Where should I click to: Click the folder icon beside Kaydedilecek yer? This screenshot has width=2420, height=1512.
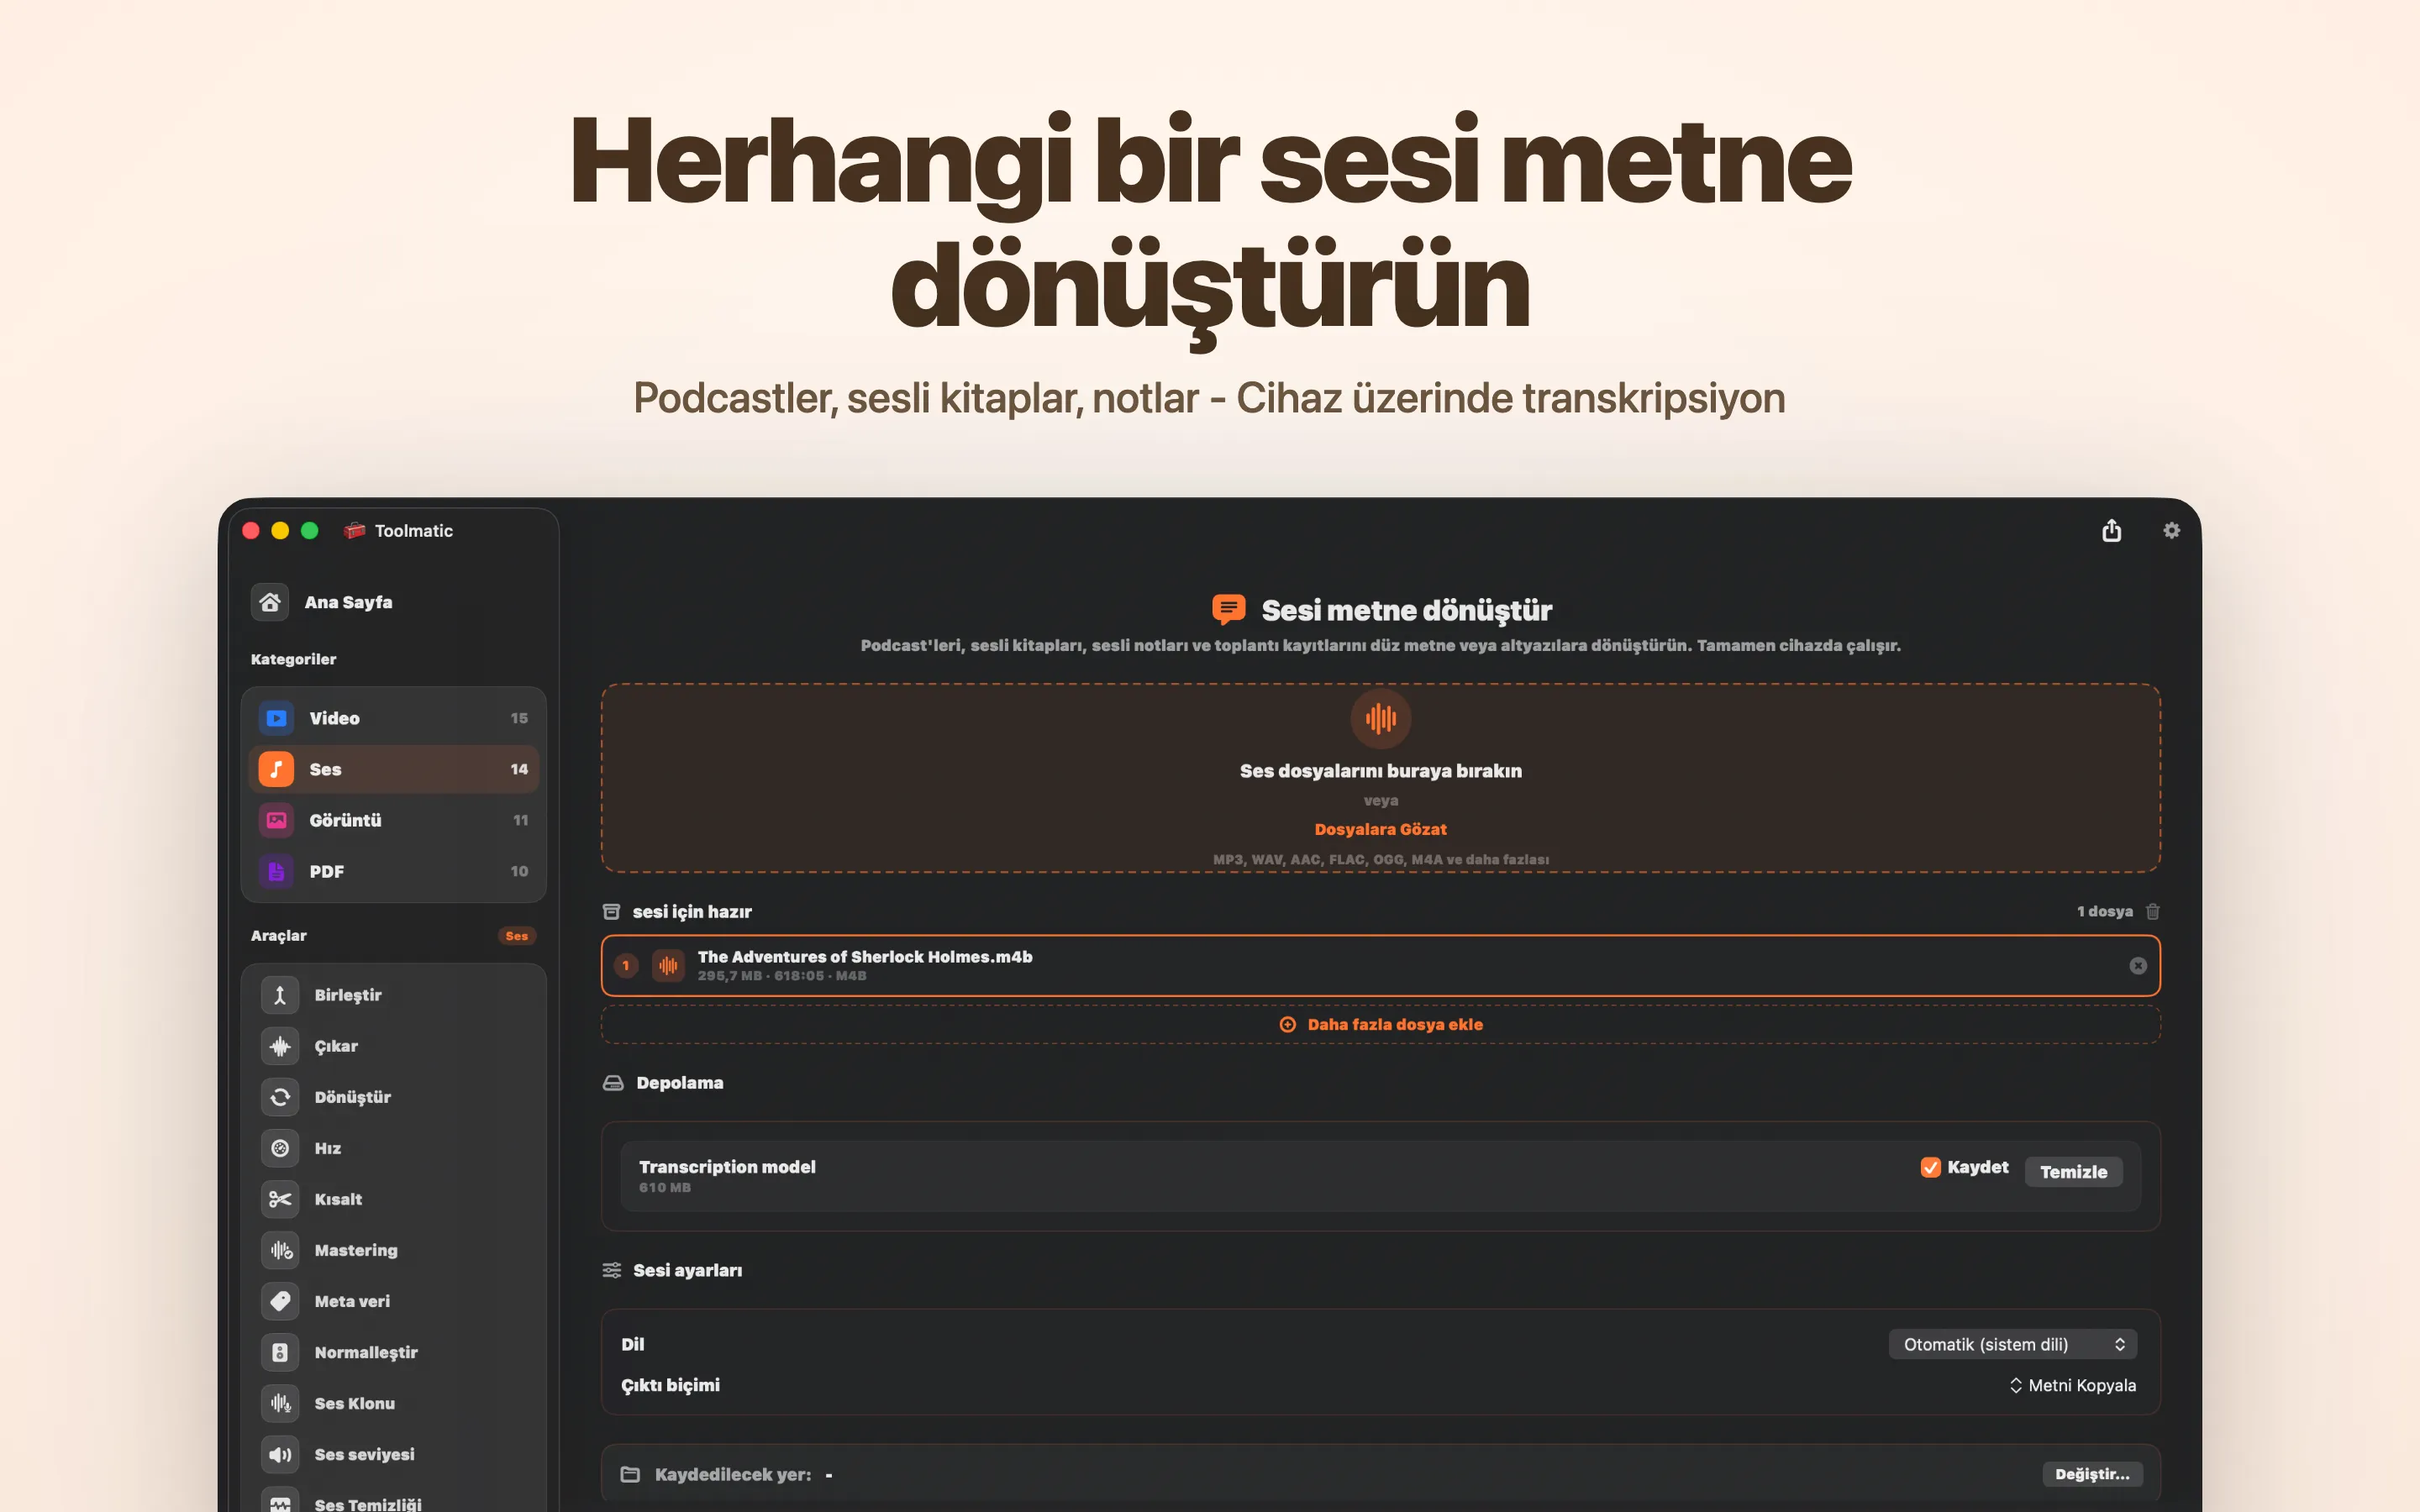[x=630, y=1474]
